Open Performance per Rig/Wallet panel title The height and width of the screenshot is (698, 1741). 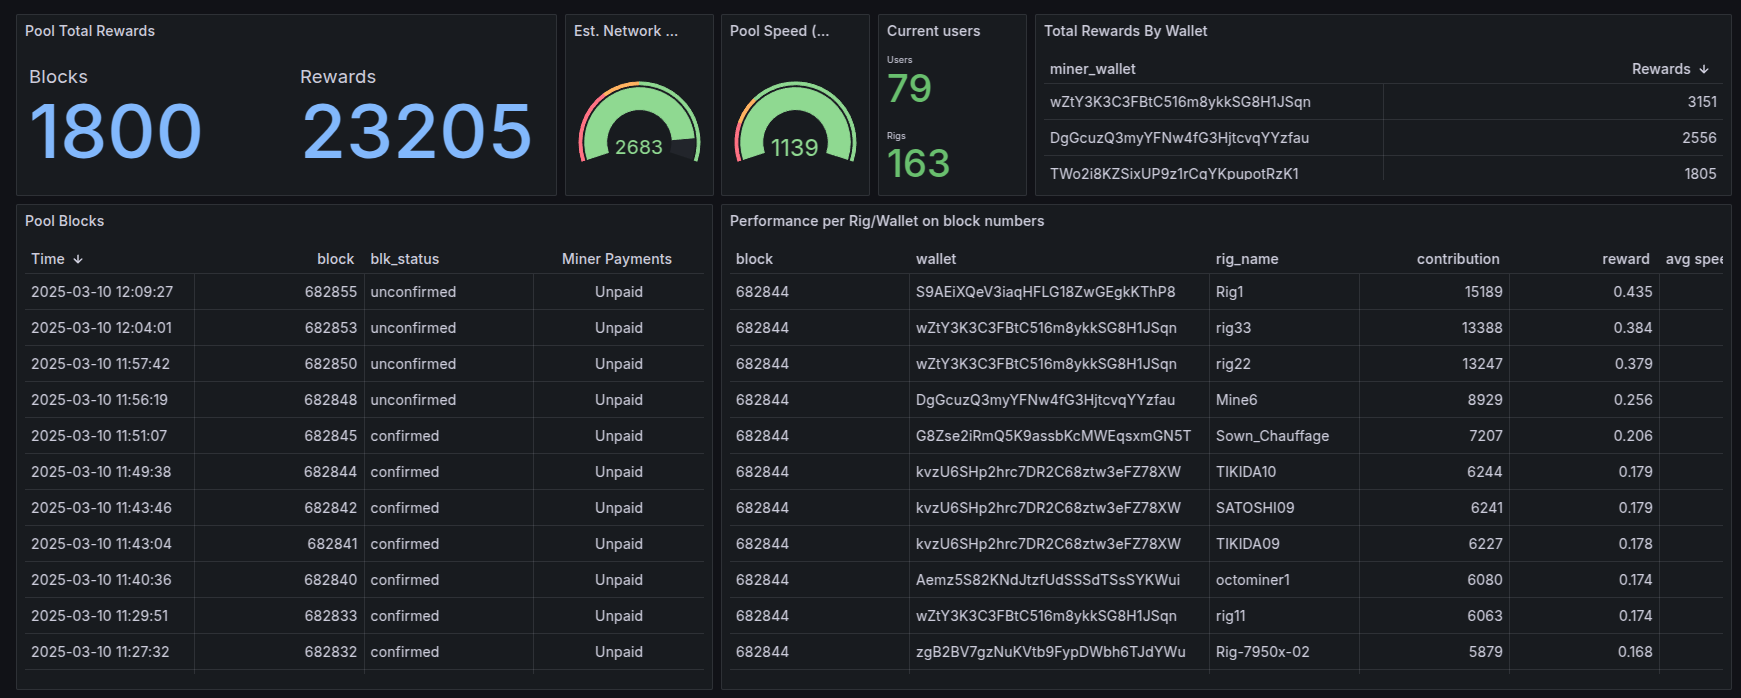887,221
